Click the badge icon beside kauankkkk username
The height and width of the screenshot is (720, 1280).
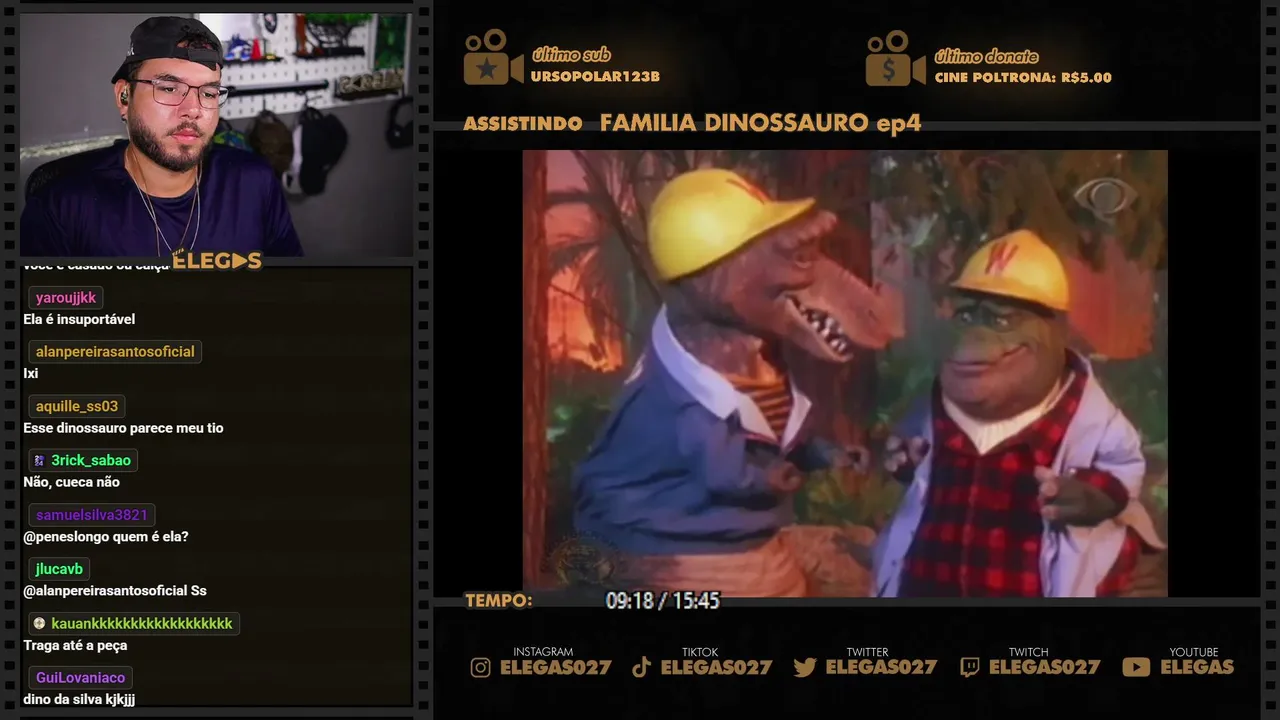point(39,623)
